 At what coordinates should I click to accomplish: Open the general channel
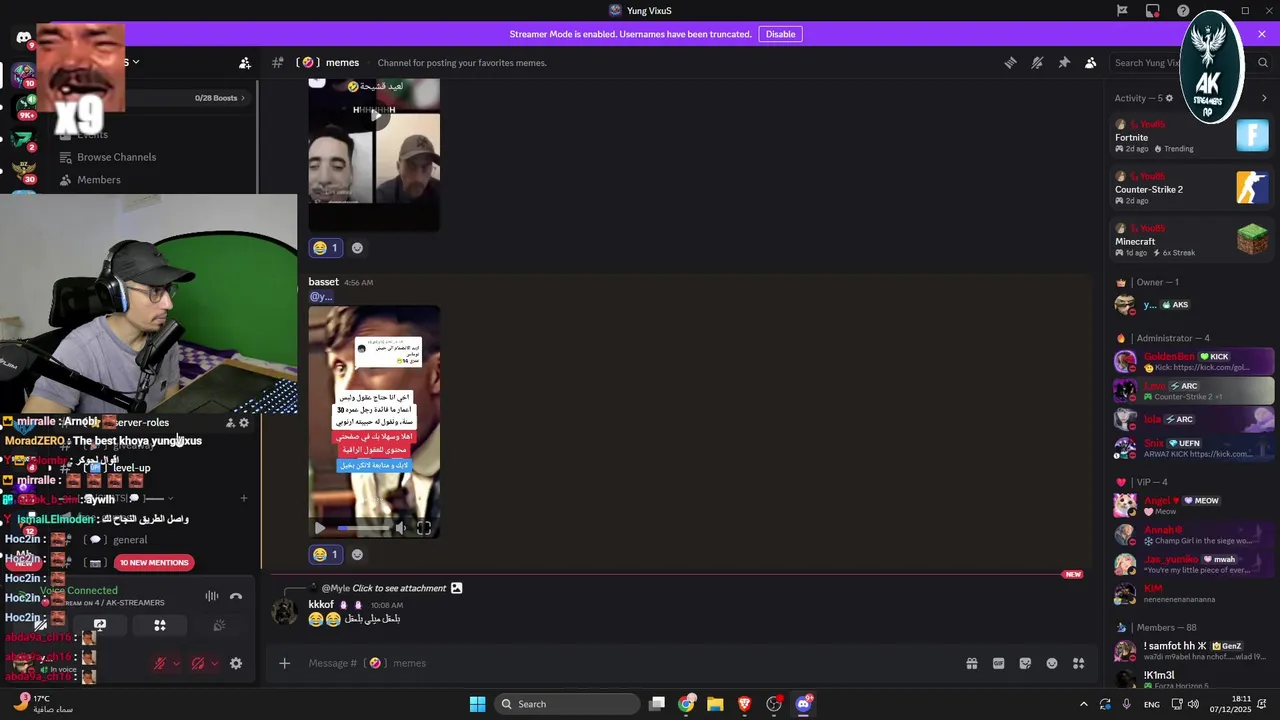click(x=130, y=540)
